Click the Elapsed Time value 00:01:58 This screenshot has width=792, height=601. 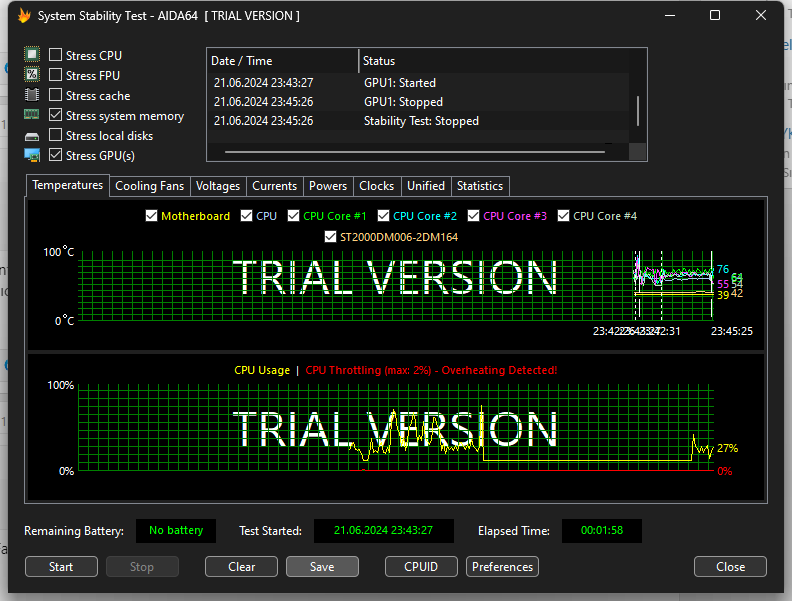point(602,530)
